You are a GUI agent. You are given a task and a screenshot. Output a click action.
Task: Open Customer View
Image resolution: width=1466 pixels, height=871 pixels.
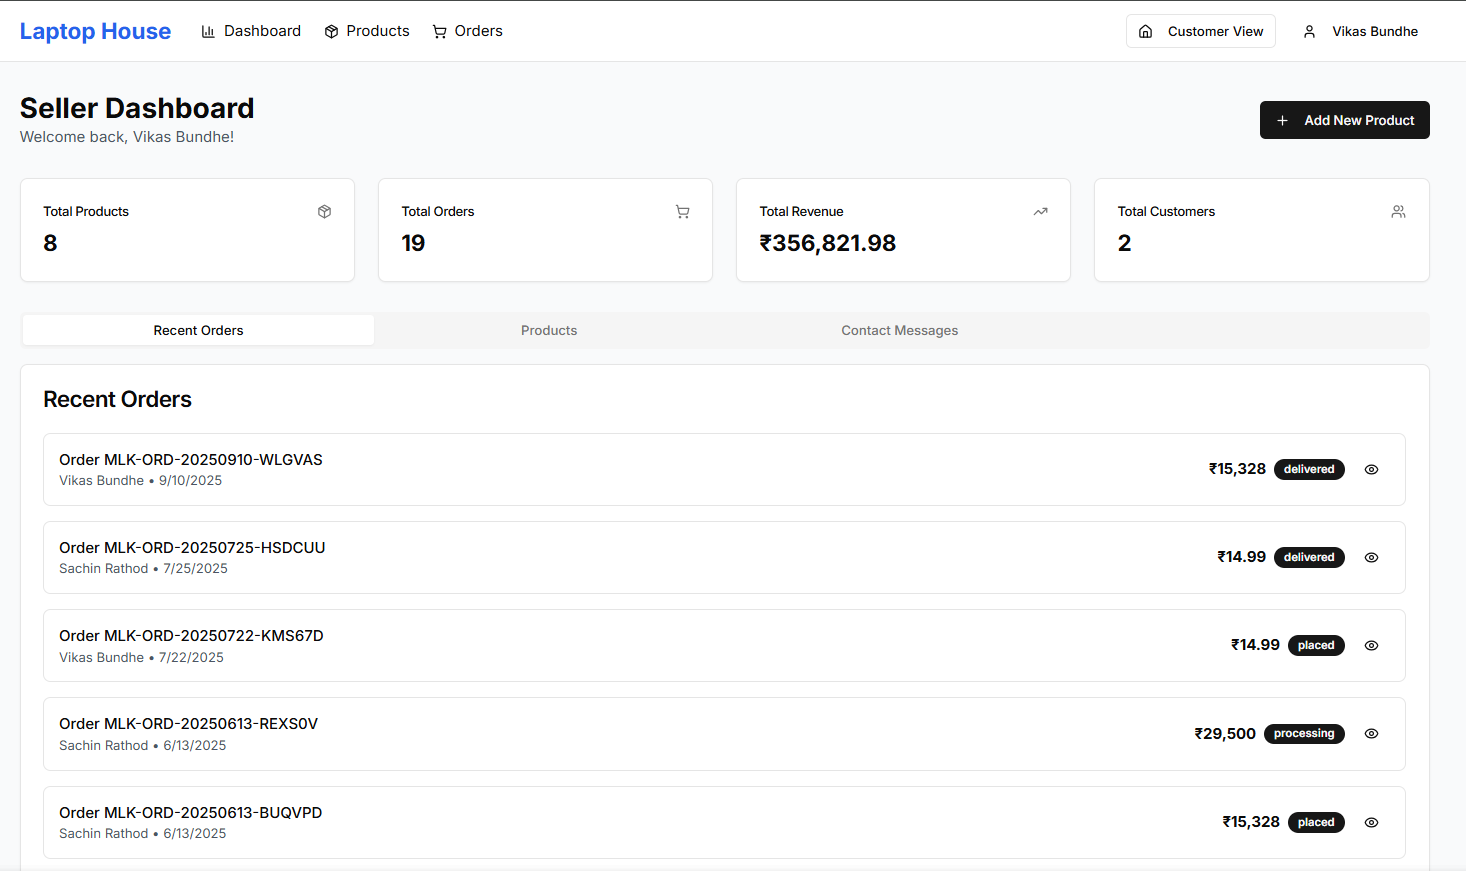tap(1200, 31)
